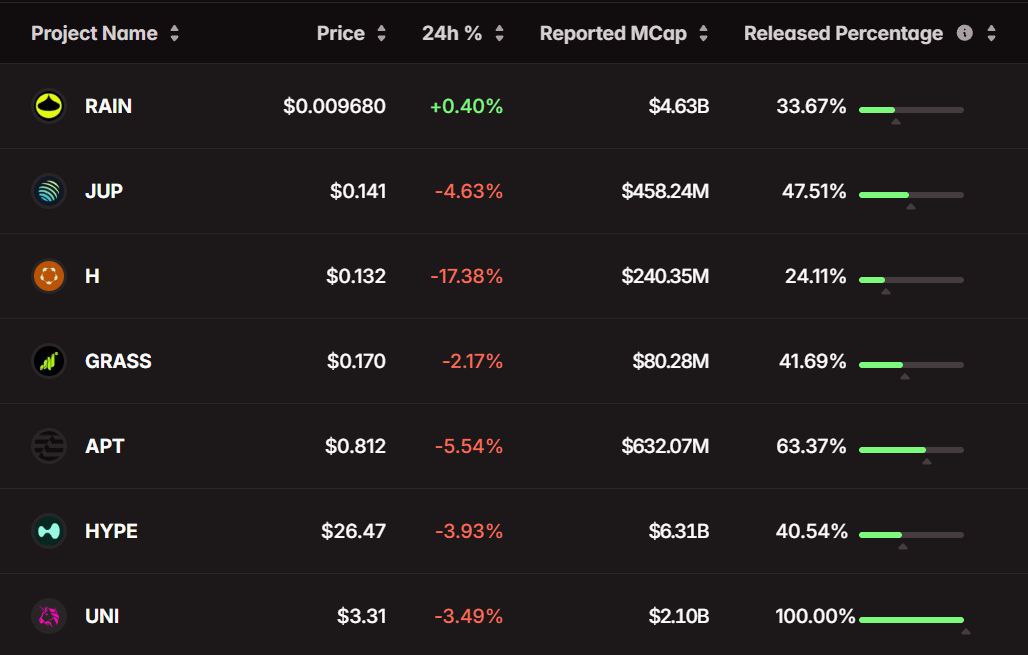Click the orange H token icon
The image size is (1028, 655).
48,276
